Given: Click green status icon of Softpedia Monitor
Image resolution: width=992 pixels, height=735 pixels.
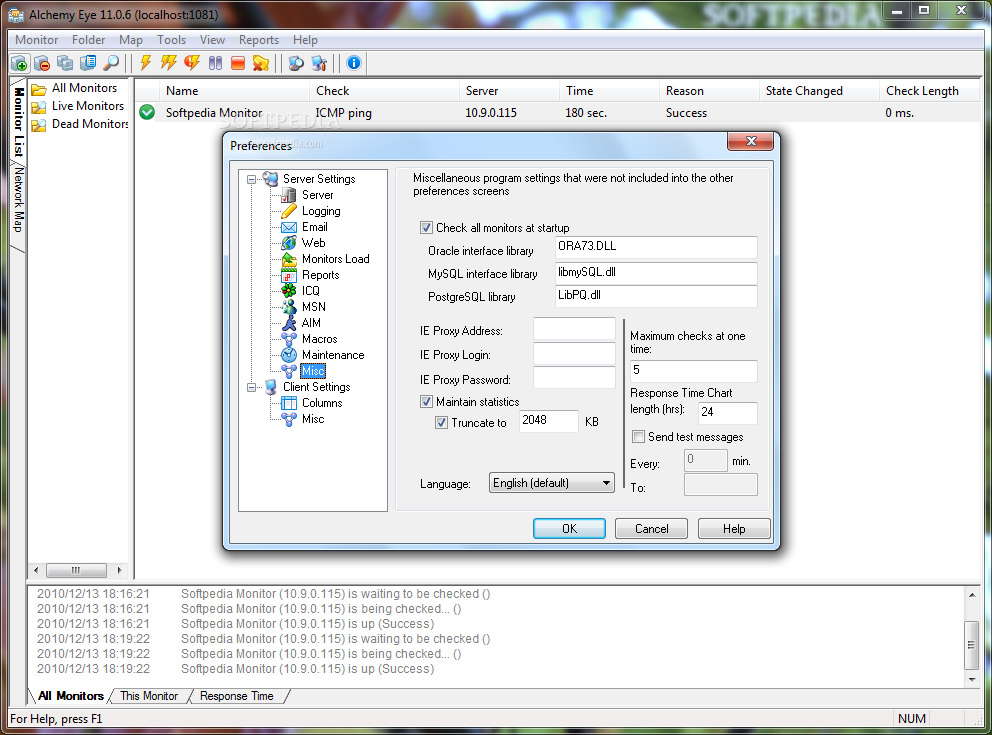Looking at the screenshot, I should click(147, 113).
